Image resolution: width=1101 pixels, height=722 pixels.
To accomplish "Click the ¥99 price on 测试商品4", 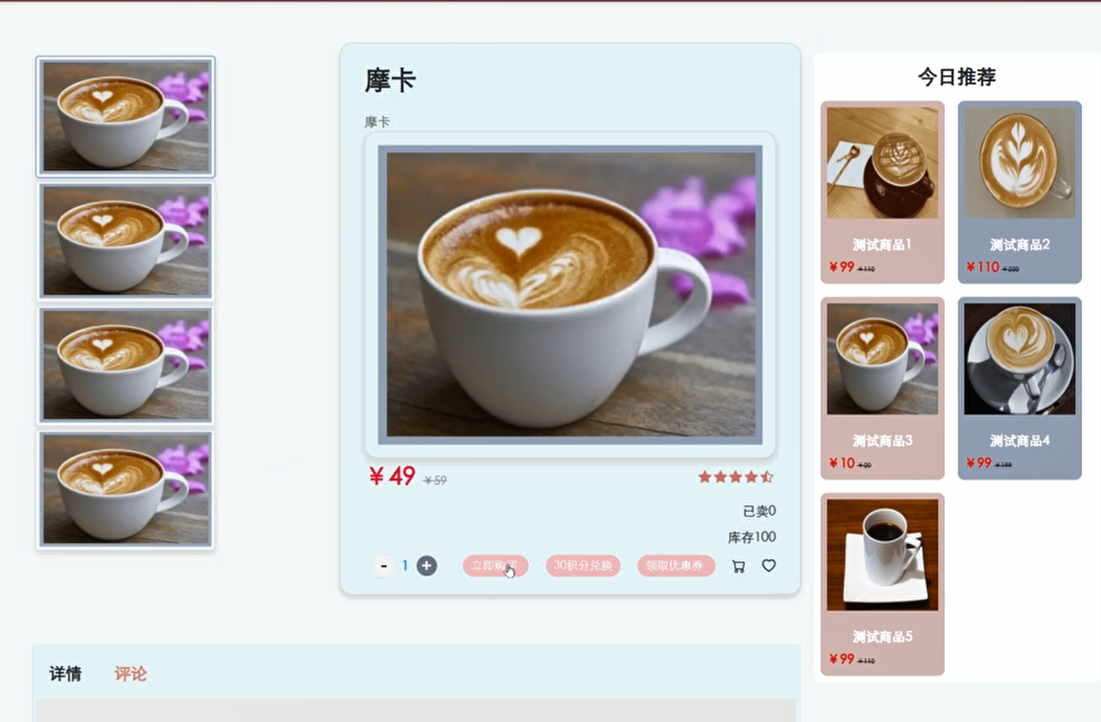I will [979, 463].
